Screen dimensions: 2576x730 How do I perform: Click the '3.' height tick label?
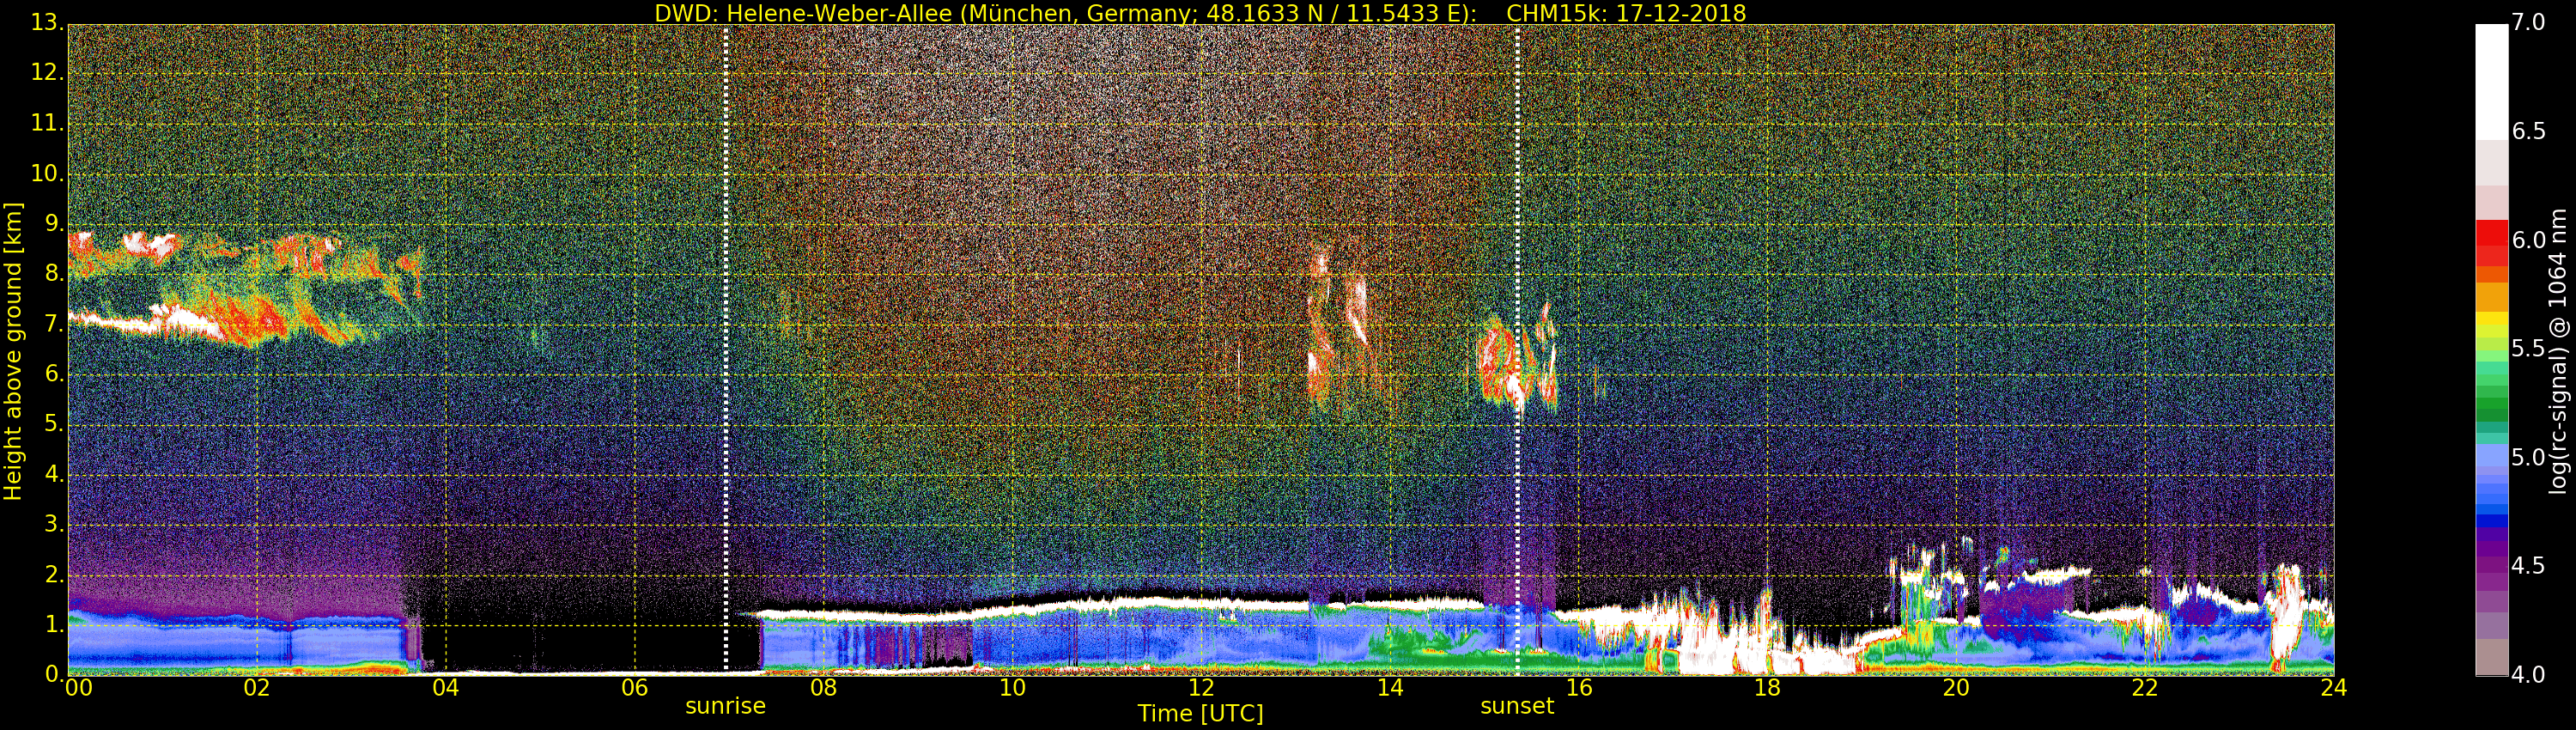tap(54, 524)
